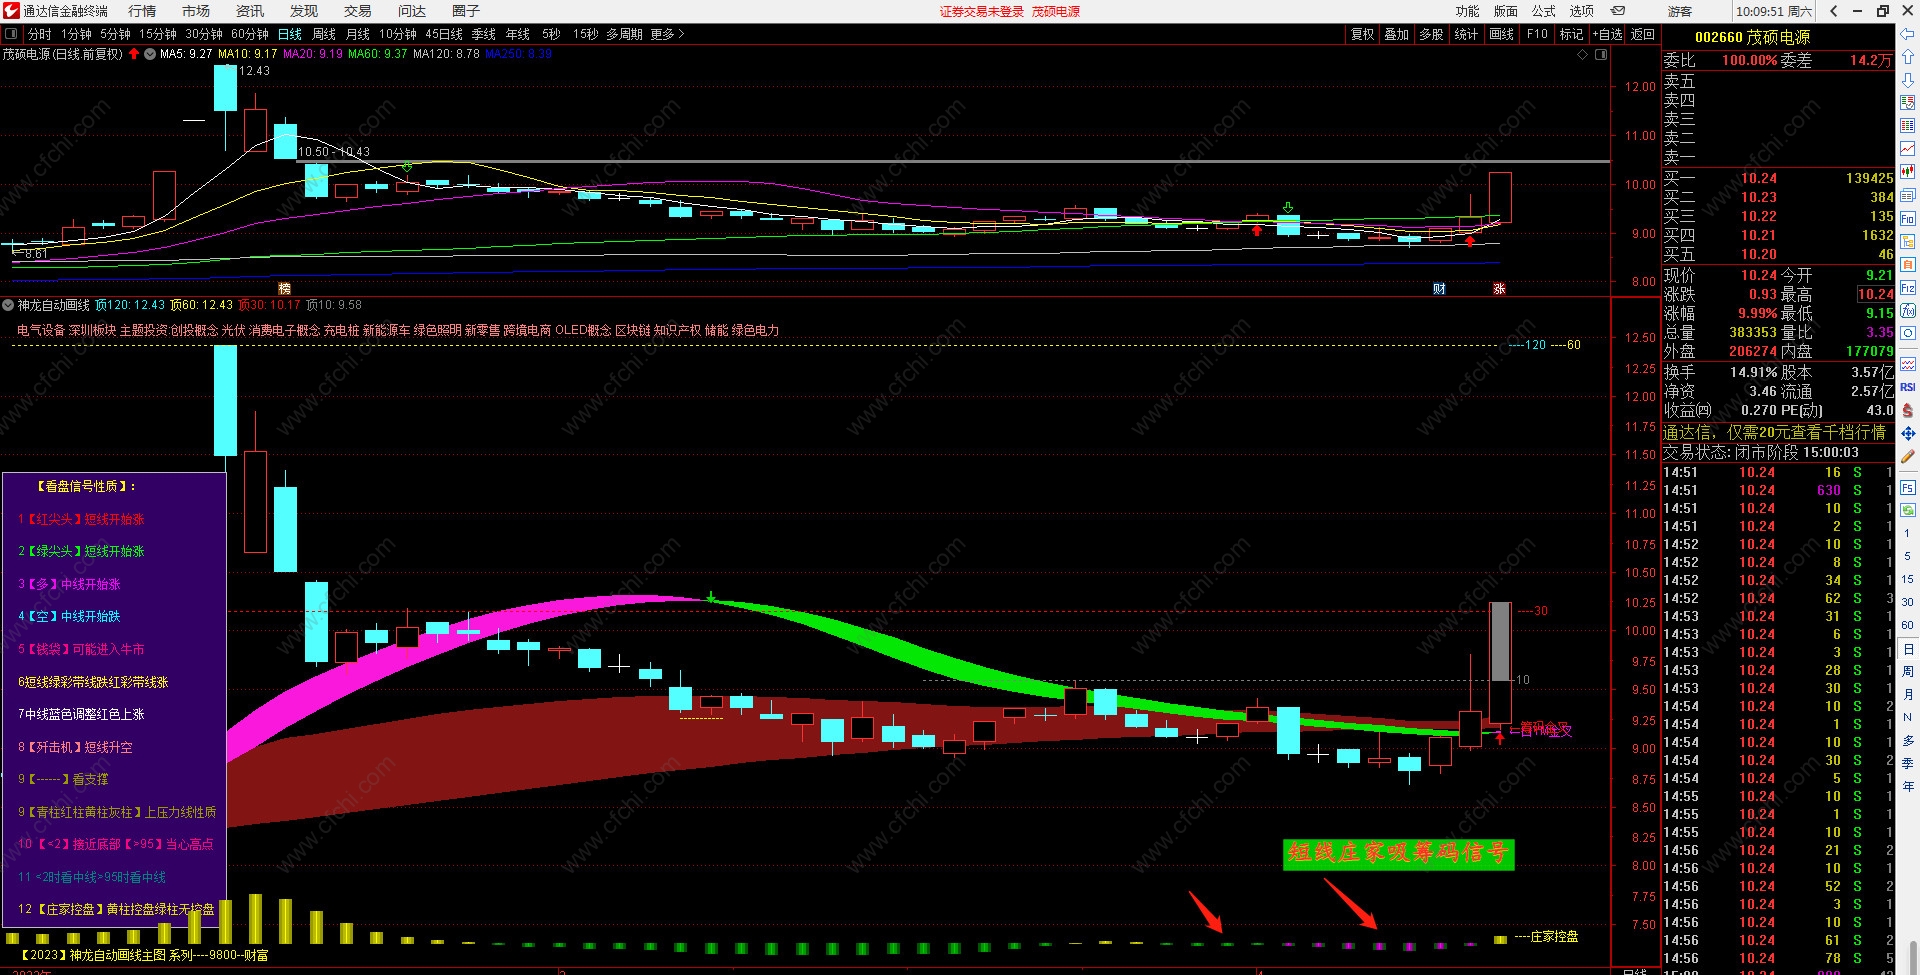Switch to 60-minute period in right sidebar

1907,625
